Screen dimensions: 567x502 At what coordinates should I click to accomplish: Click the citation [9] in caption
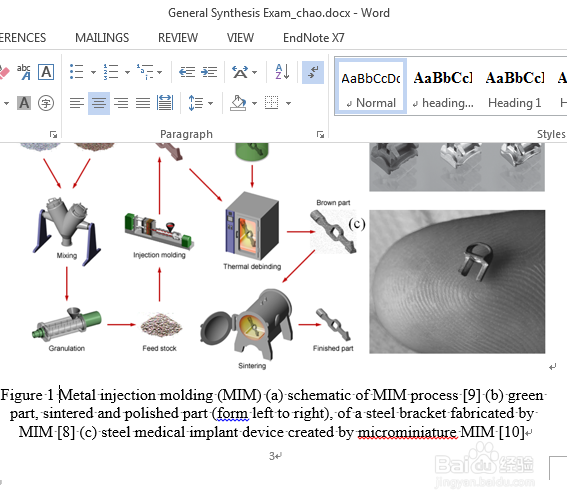click(x=472, y=395)
